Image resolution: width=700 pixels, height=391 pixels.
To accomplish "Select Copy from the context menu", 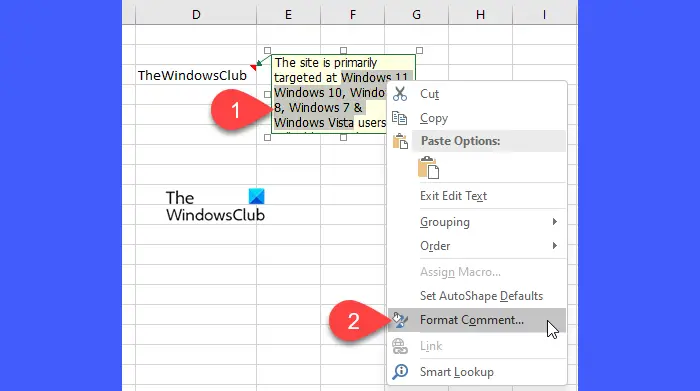I will (477, 118).
